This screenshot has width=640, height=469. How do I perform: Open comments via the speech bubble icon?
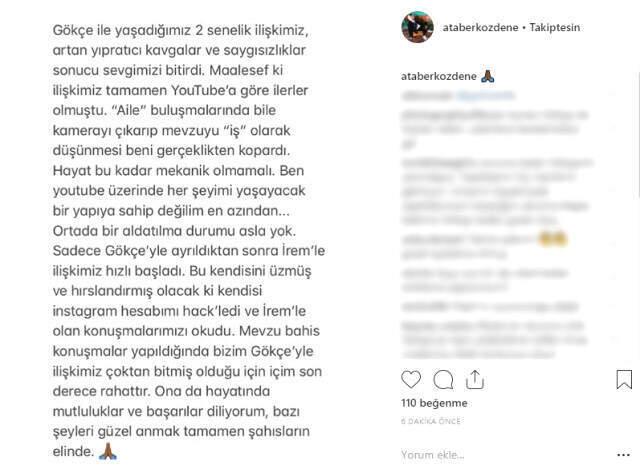point(443,380)
